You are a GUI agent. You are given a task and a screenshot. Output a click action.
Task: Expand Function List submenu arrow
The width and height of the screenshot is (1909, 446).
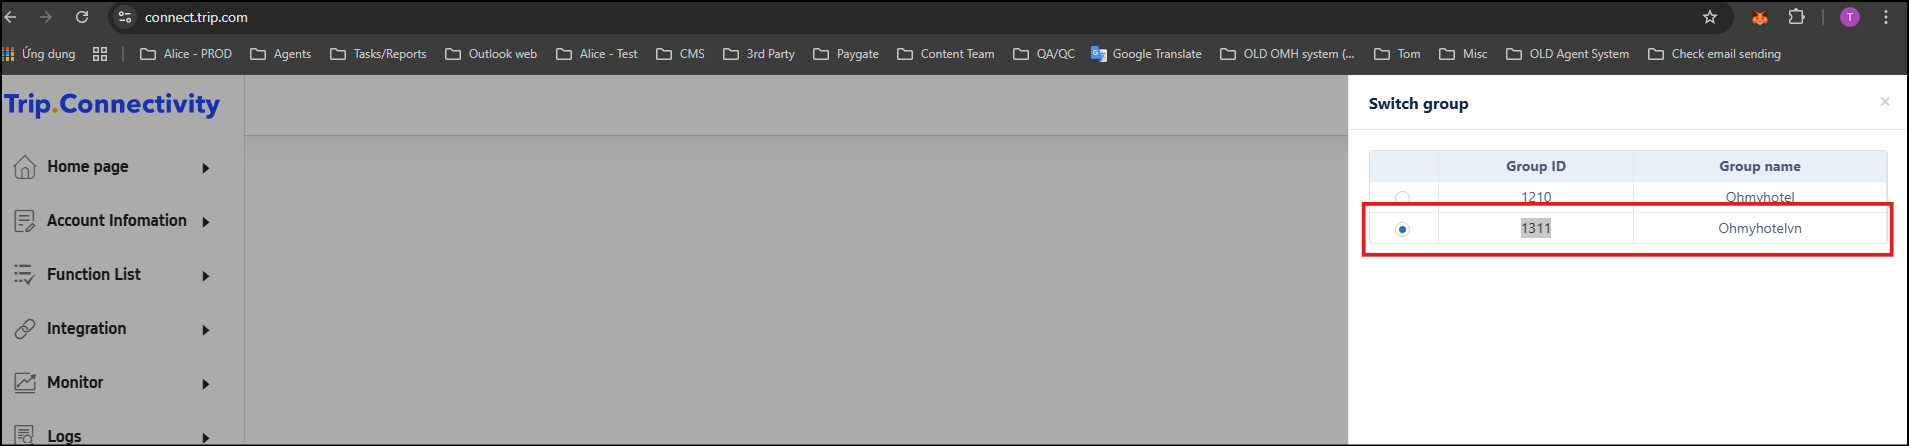206,276
